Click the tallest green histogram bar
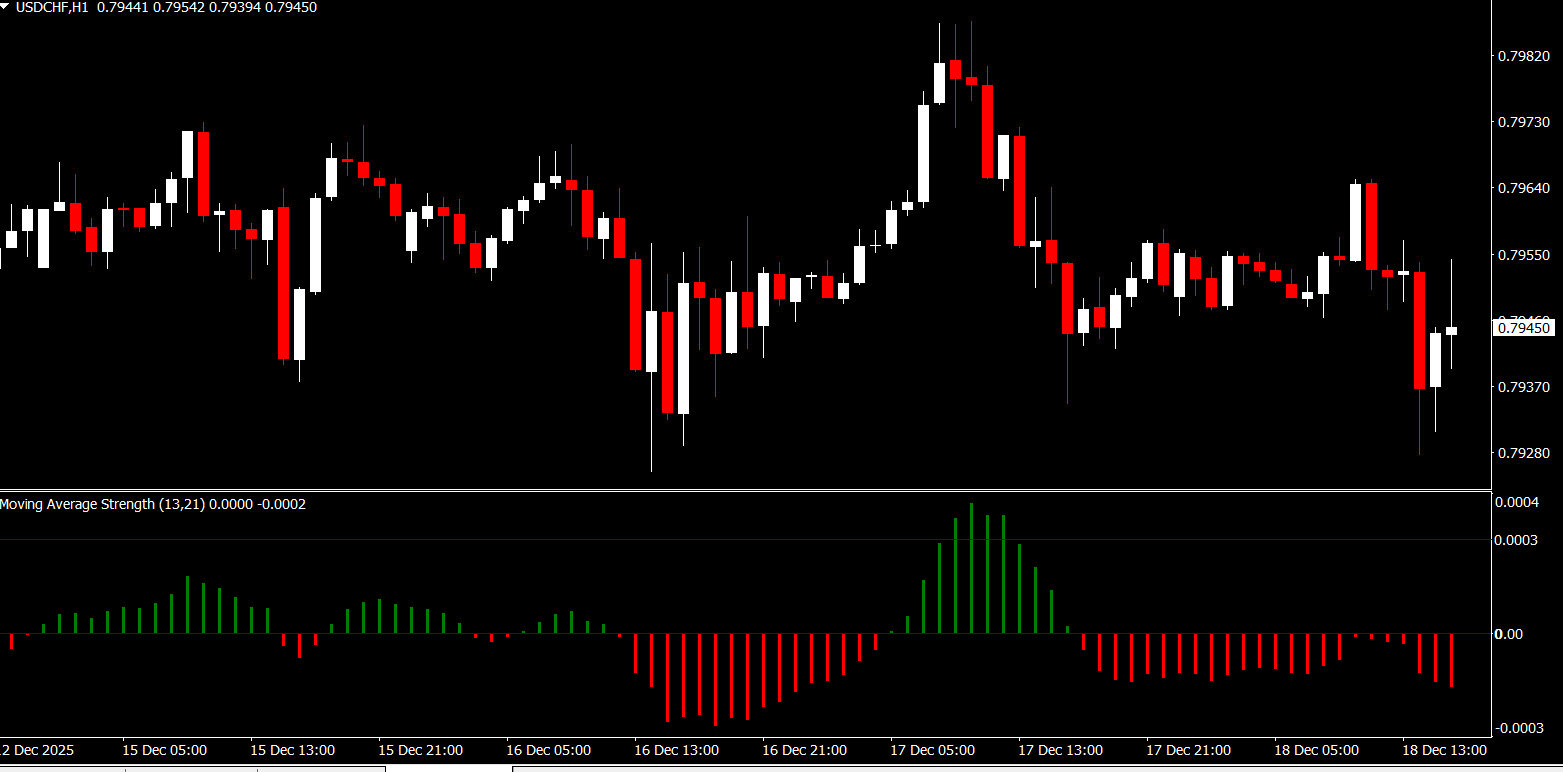Screen dimensions: 1563x772 click(x=971, y=568)
